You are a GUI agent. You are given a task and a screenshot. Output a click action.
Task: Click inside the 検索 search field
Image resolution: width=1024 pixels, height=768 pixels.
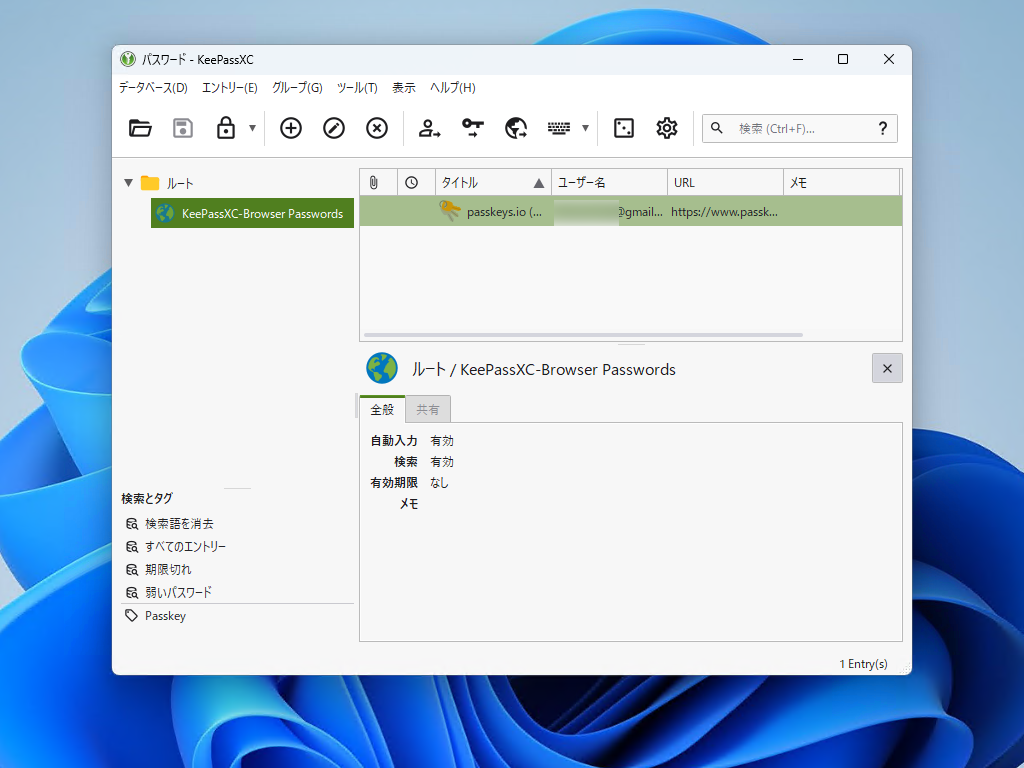click(x=790, y=128)
